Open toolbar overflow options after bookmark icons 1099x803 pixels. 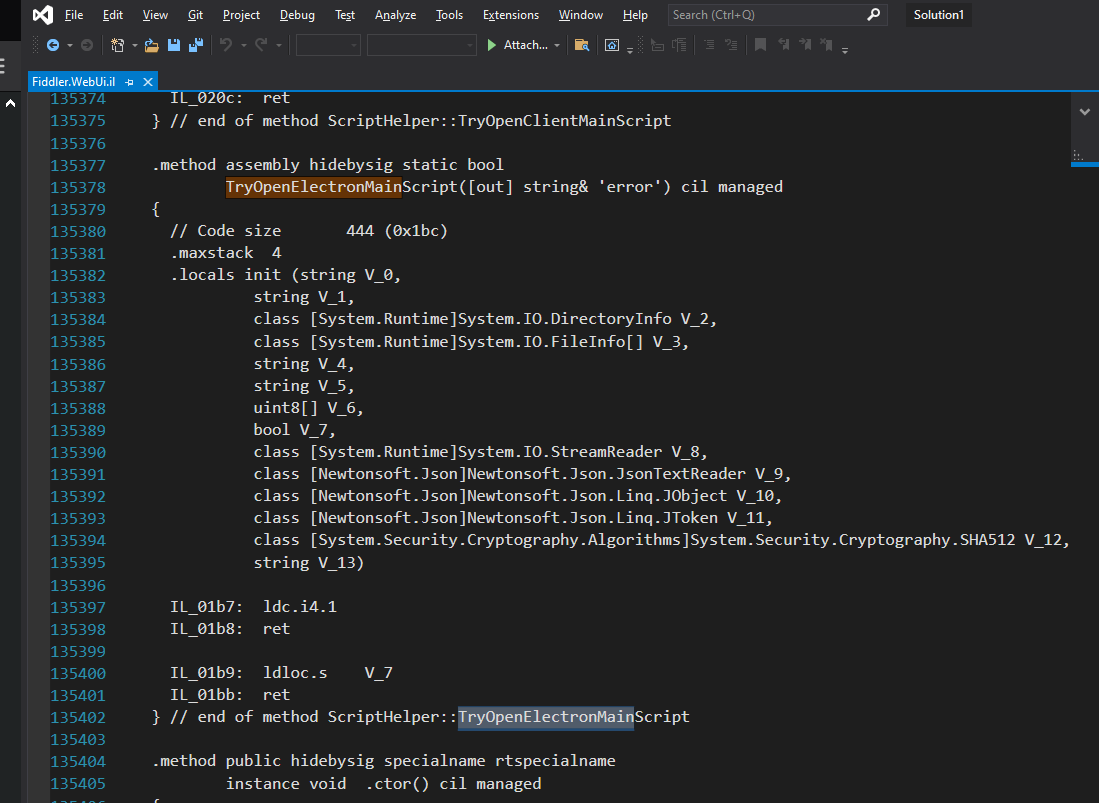tap(845, 50)
